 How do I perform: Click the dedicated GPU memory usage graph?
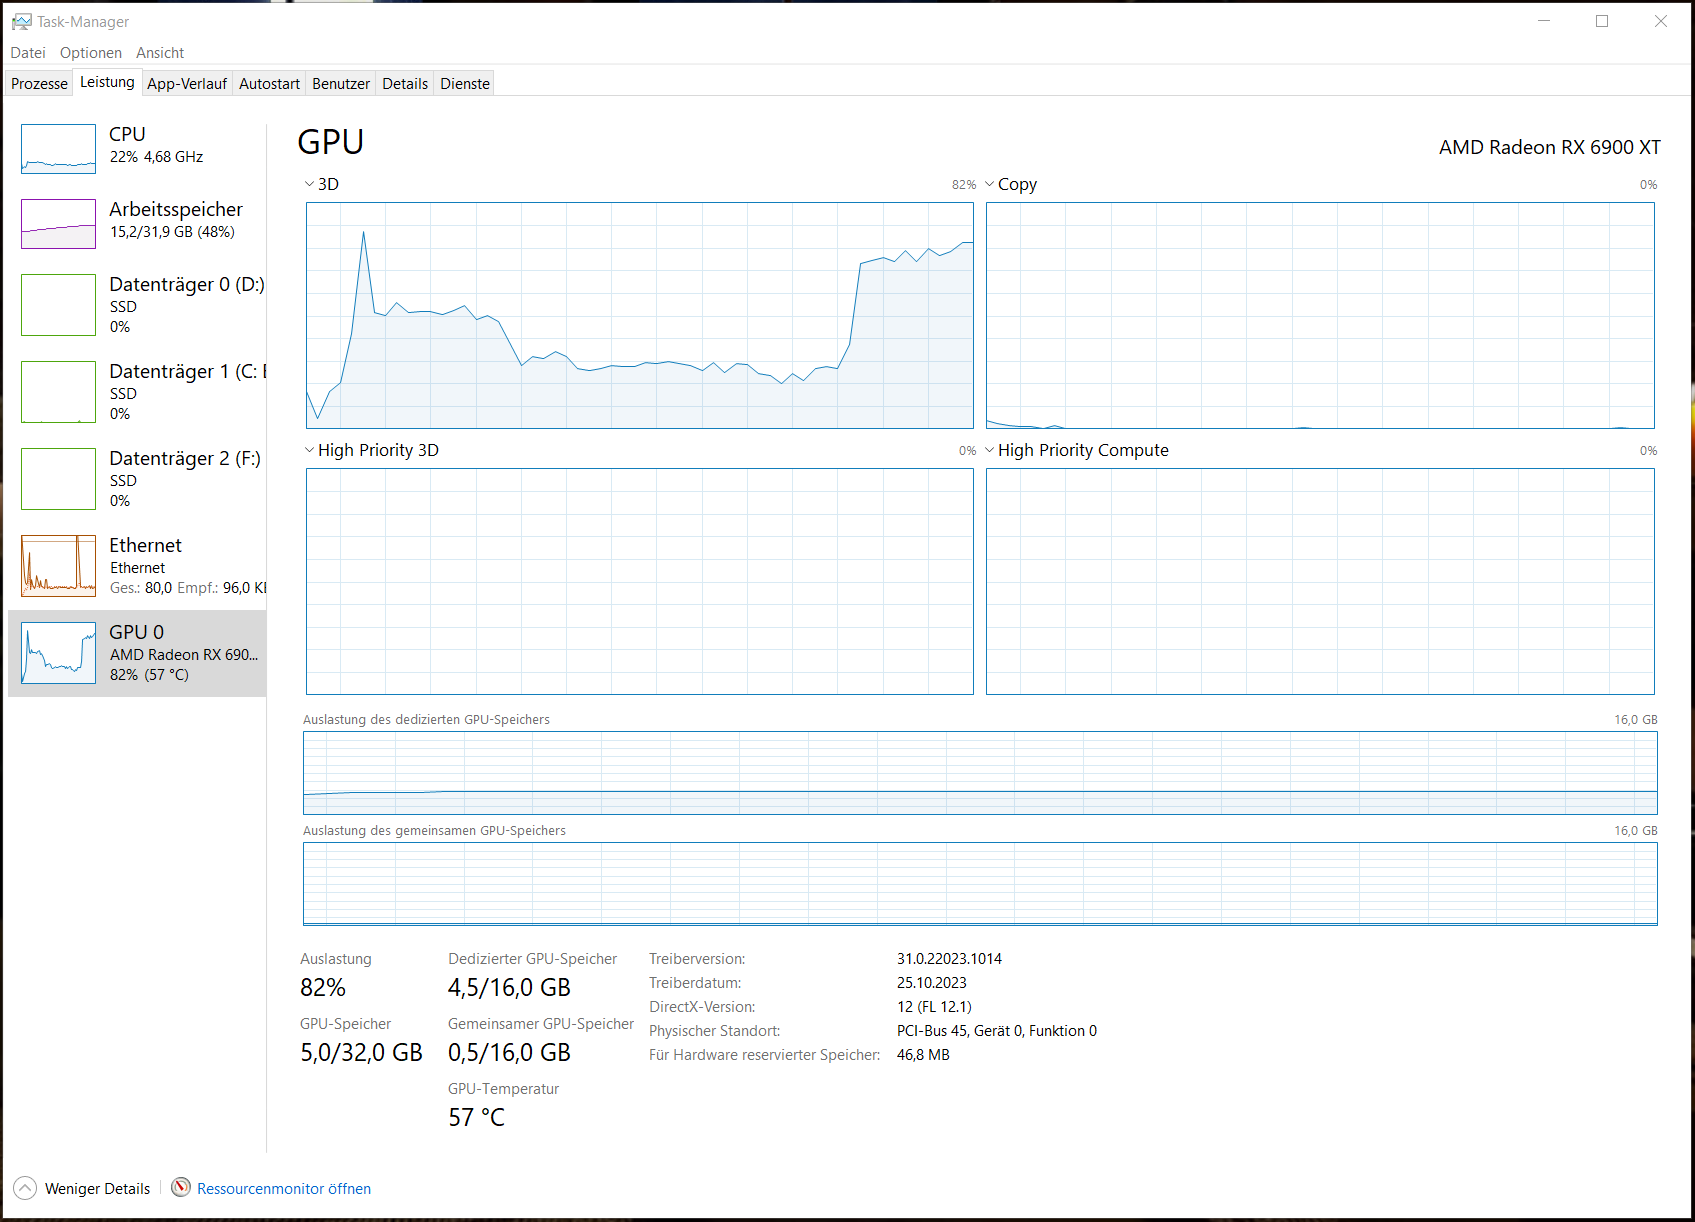tap(980, 773)
